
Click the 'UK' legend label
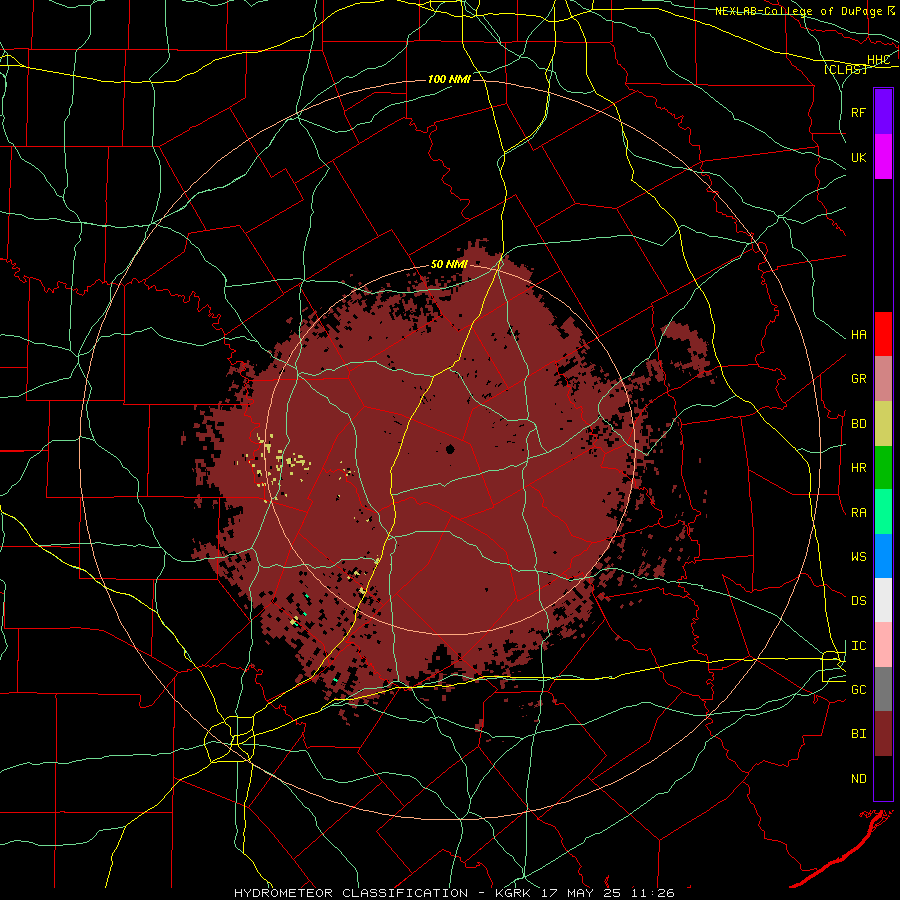click(x=858, y=157)
